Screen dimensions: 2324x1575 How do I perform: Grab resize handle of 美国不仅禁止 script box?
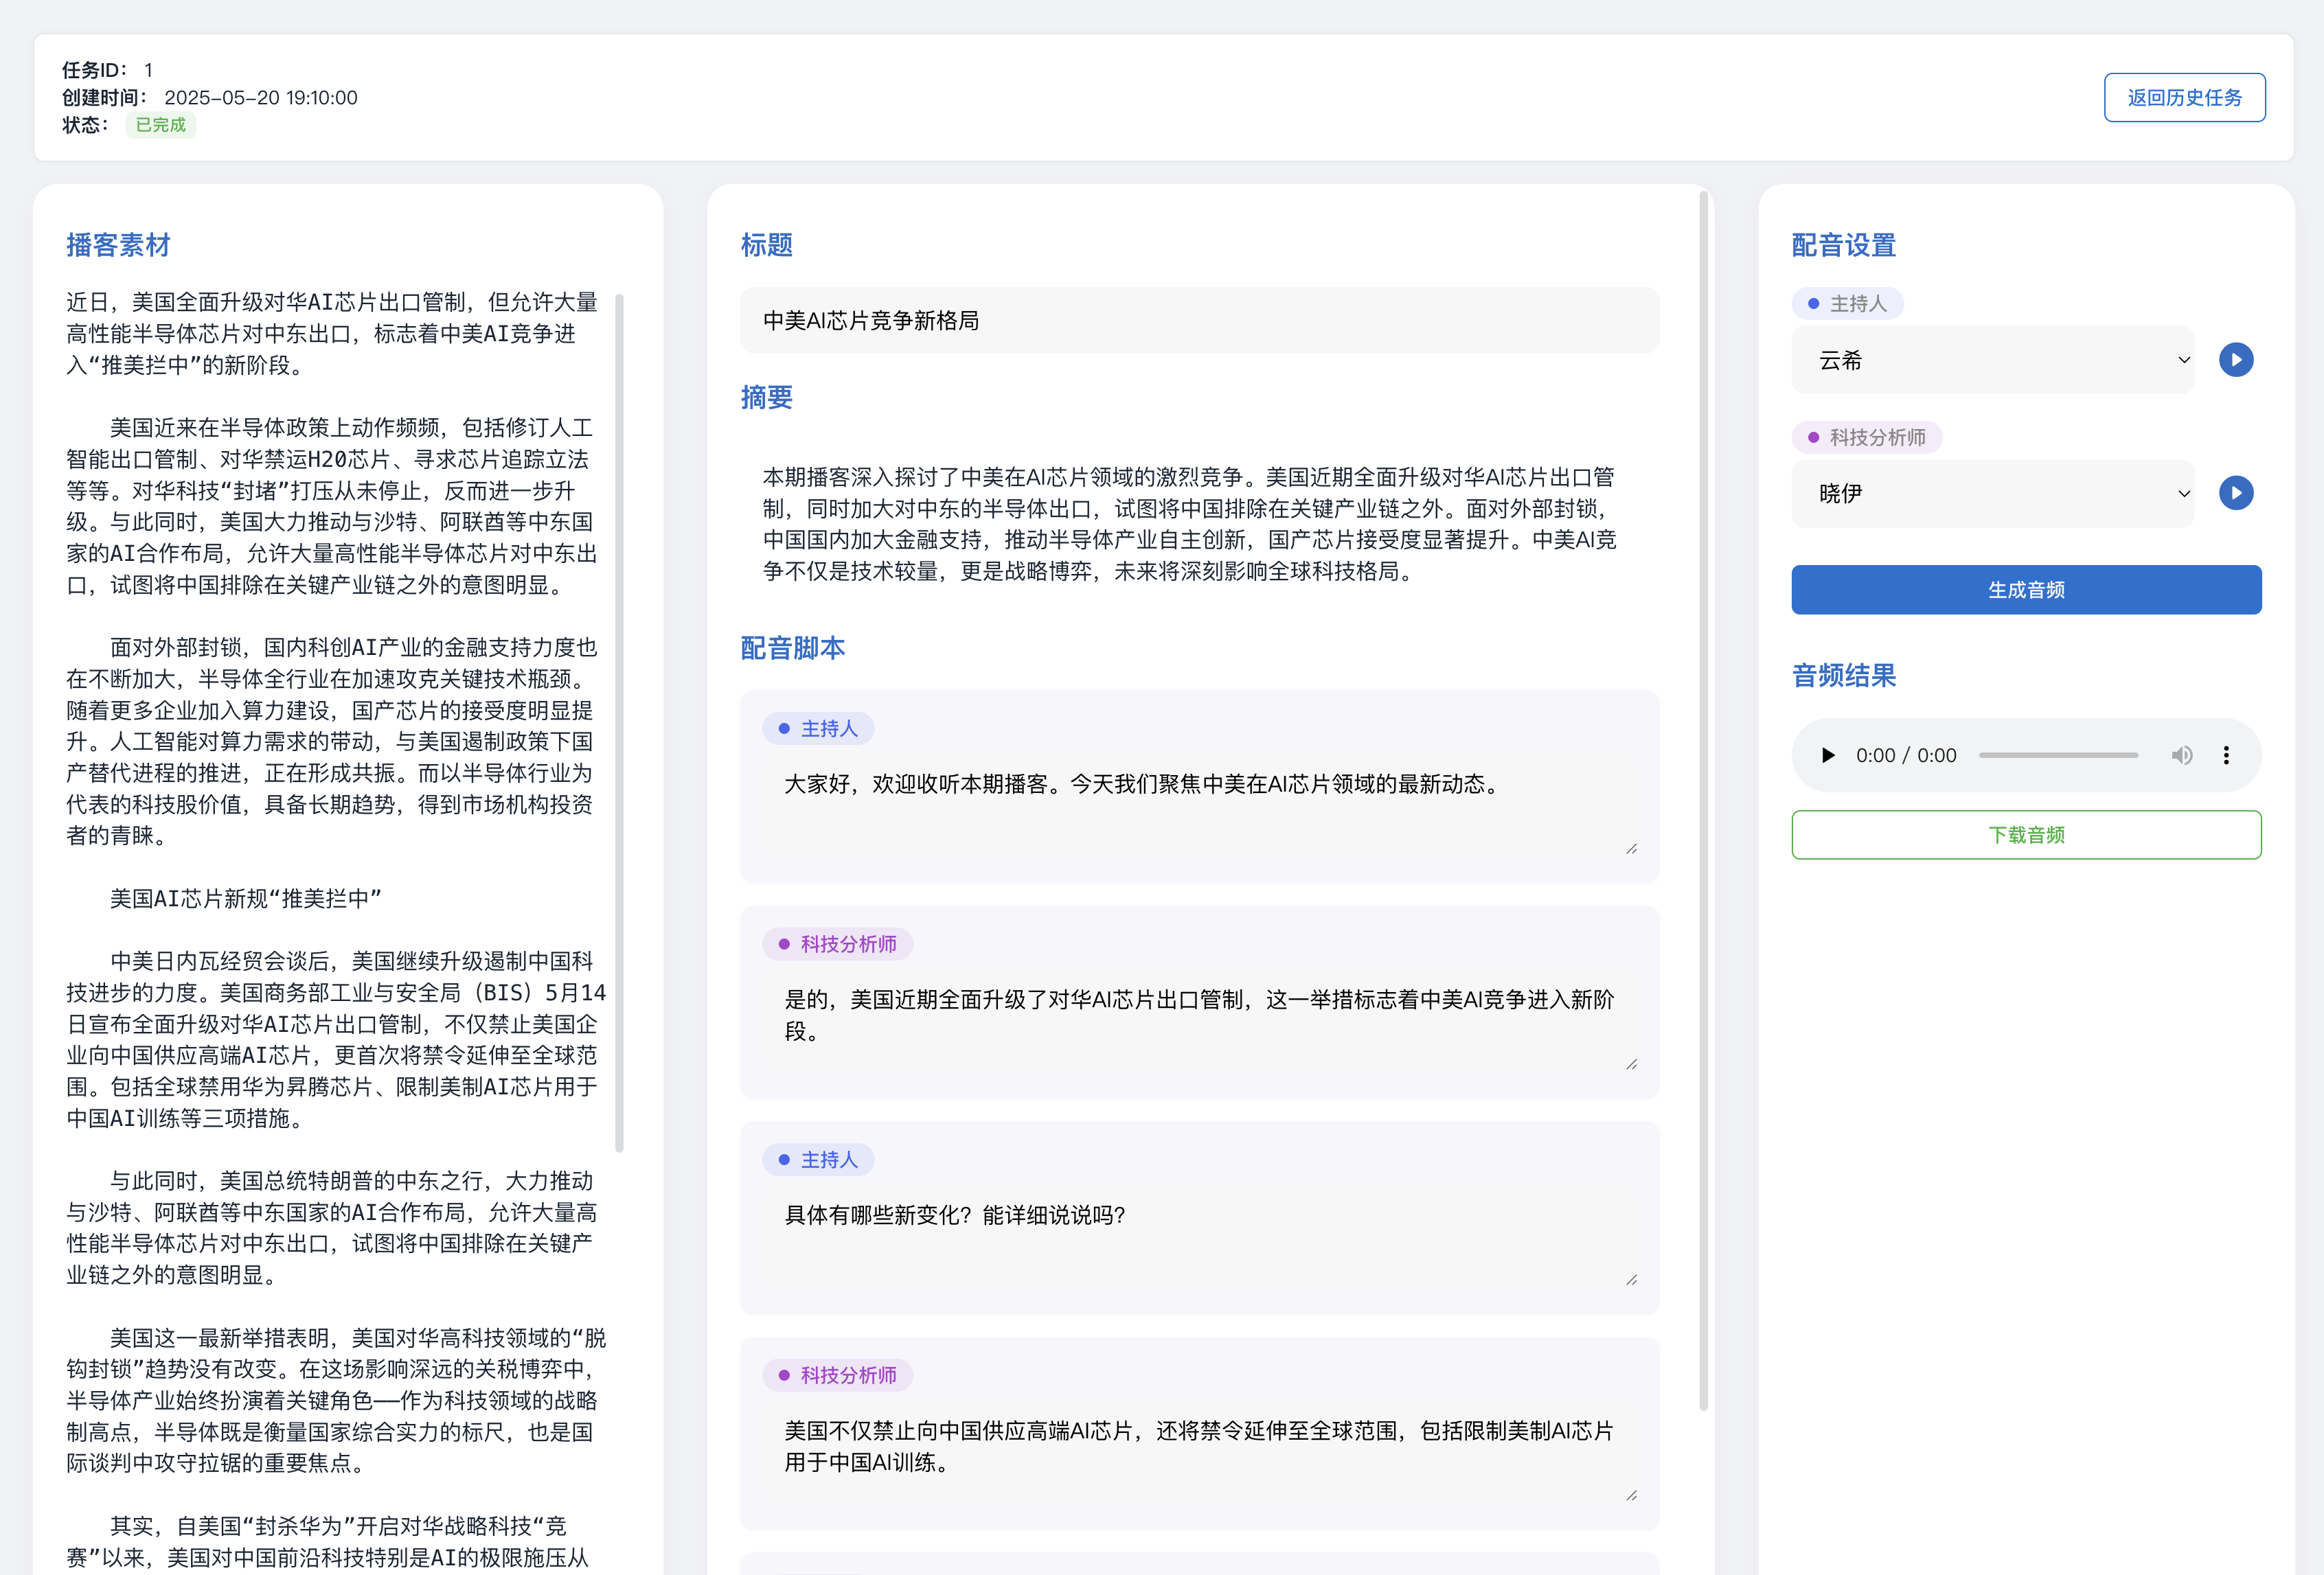(x=1632, y=1496)
